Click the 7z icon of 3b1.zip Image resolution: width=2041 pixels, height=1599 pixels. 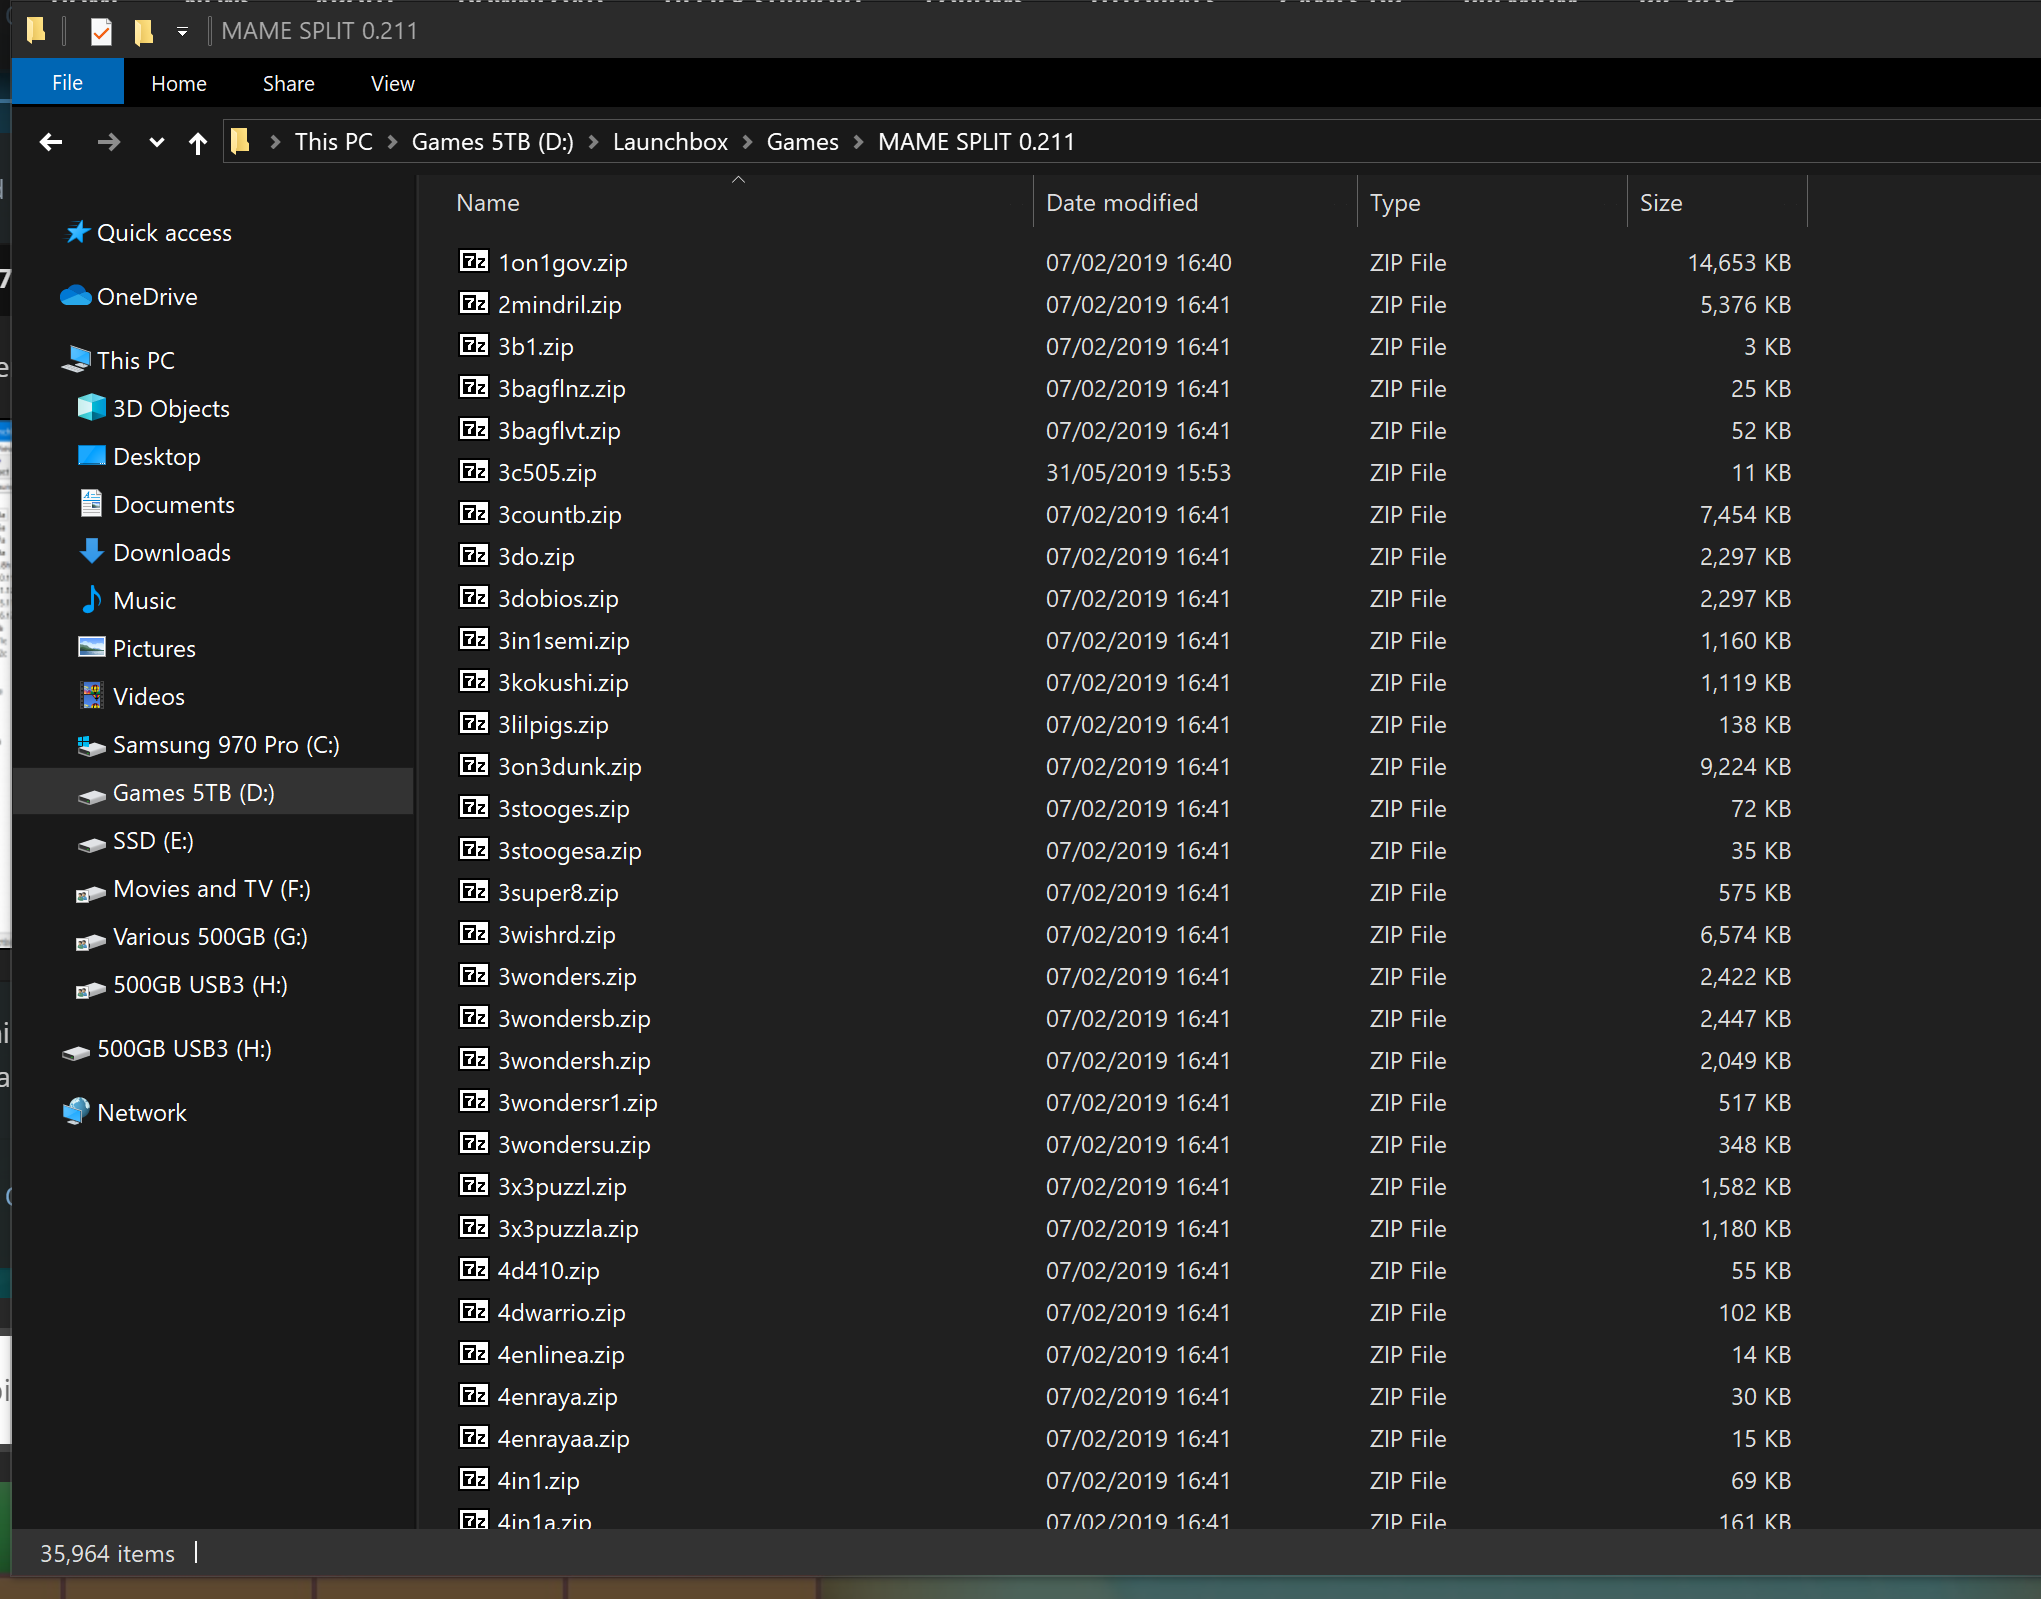click(x=474, y=346)
